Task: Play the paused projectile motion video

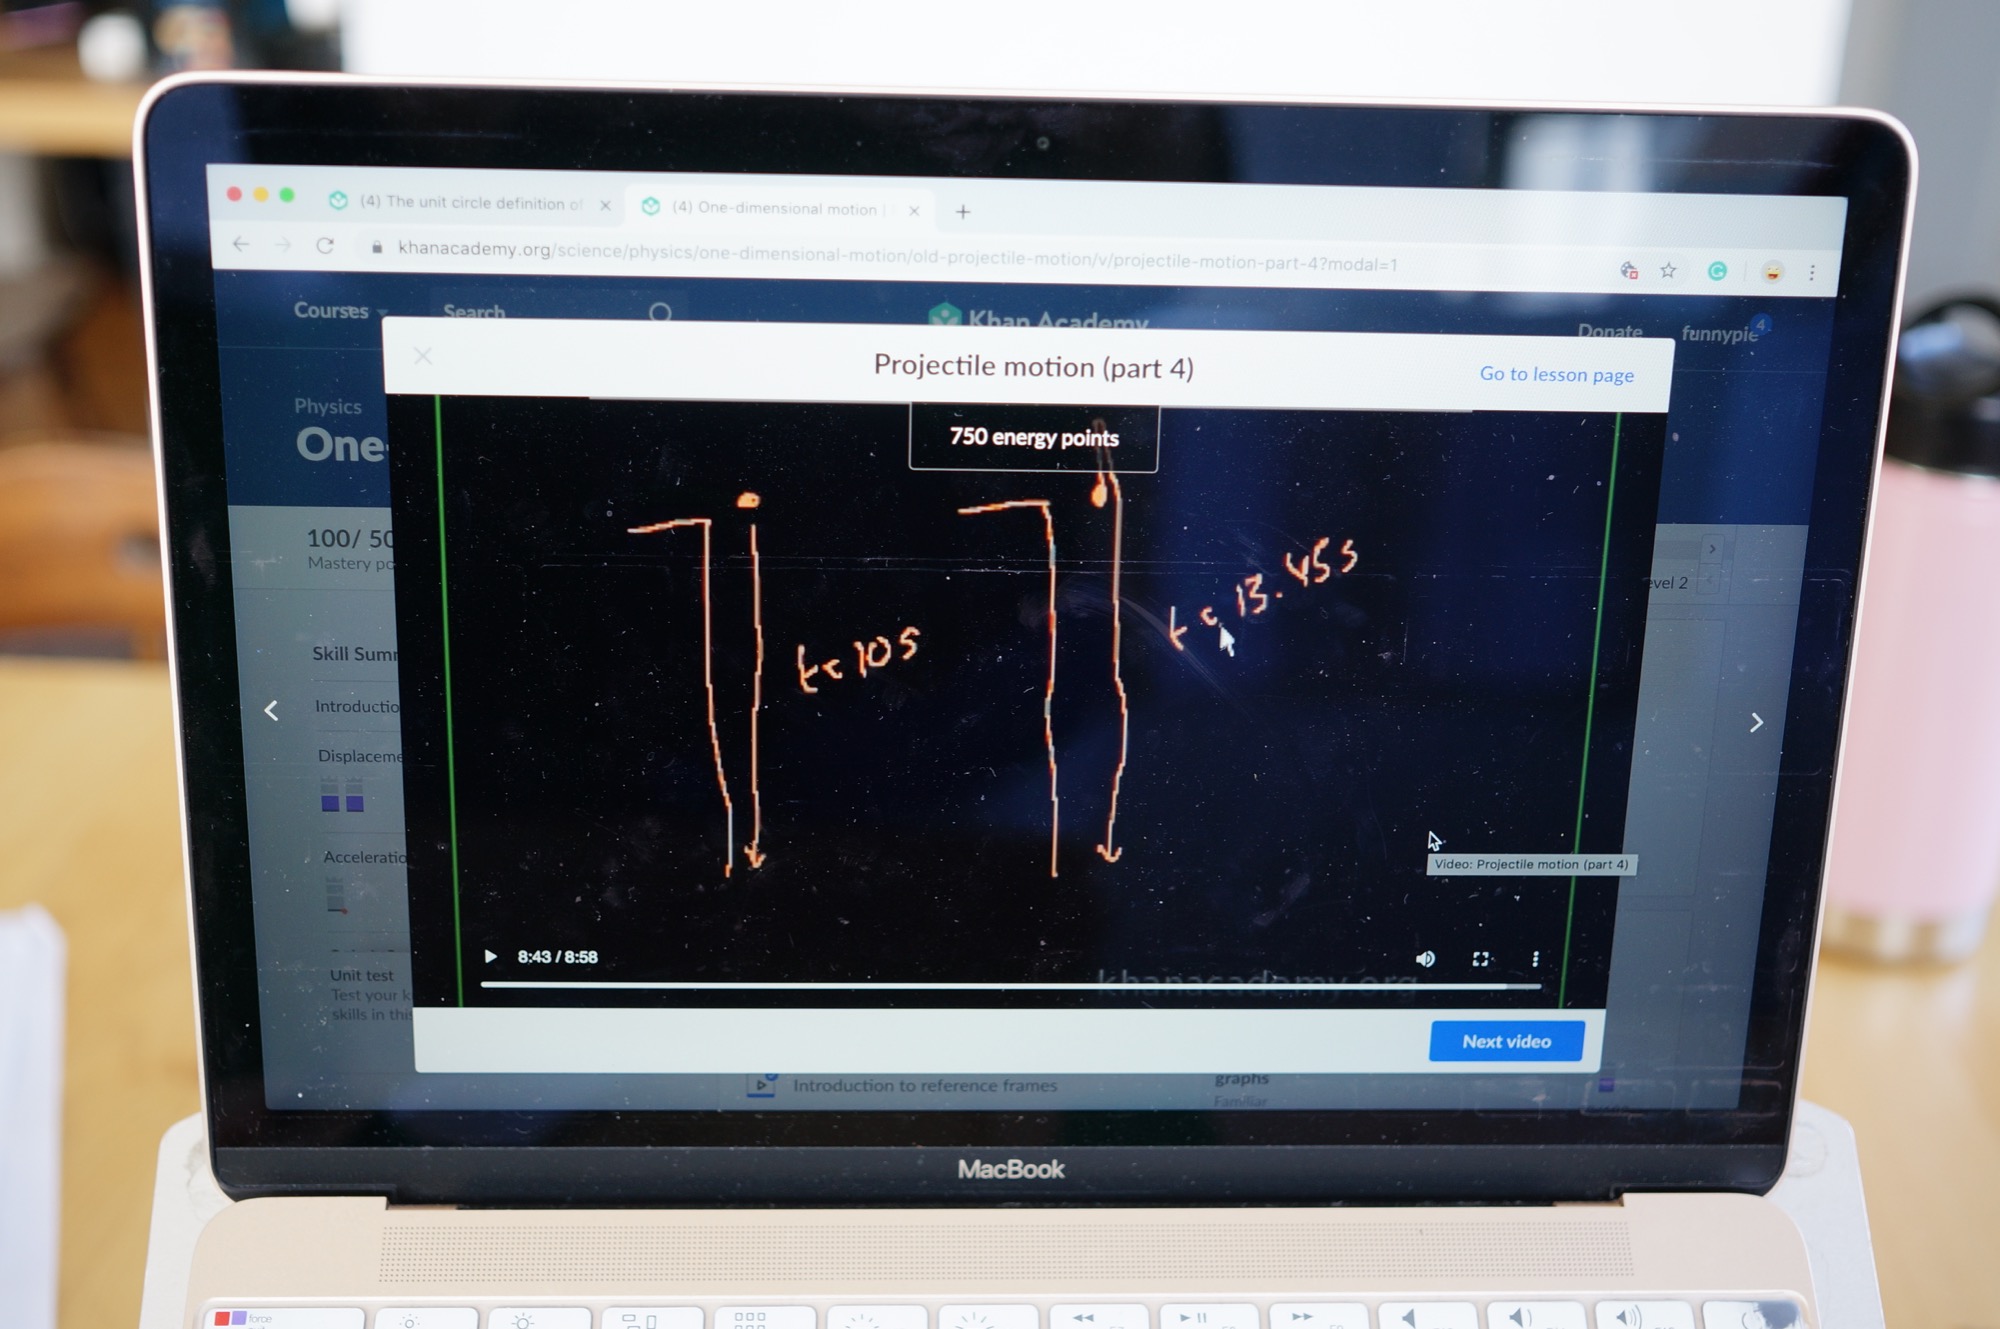Action: (490, 956)
